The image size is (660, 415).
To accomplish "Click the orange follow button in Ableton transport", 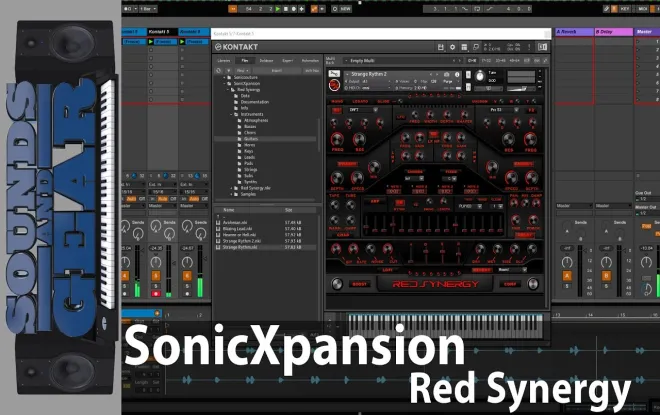I will coord(232,9).
